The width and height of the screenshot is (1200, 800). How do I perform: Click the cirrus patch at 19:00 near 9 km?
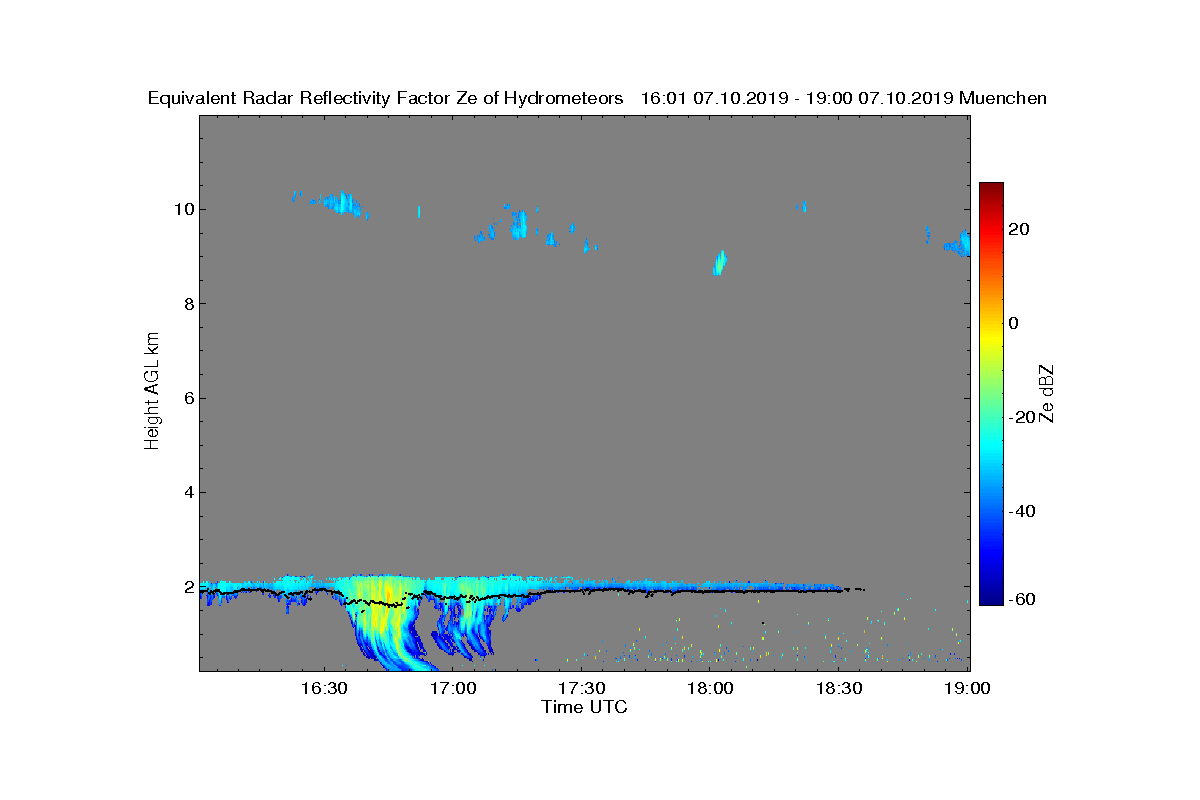959,244
